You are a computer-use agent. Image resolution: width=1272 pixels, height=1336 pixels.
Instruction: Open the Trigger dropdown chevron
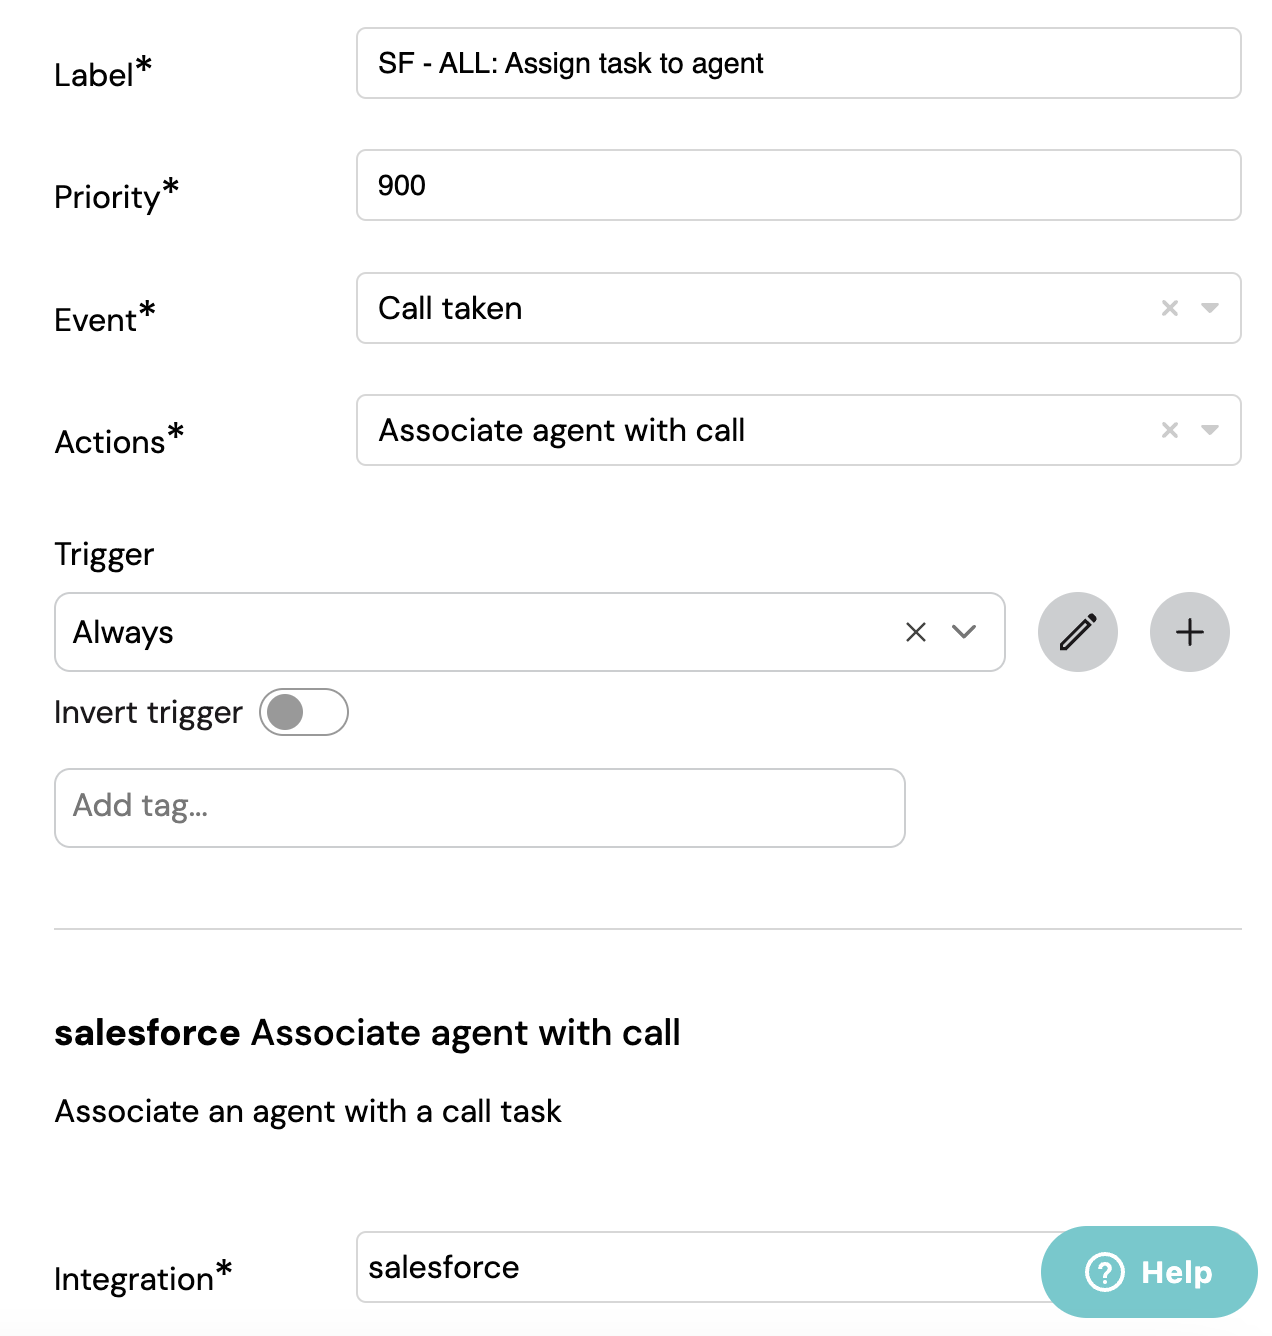tap(964, 632)
